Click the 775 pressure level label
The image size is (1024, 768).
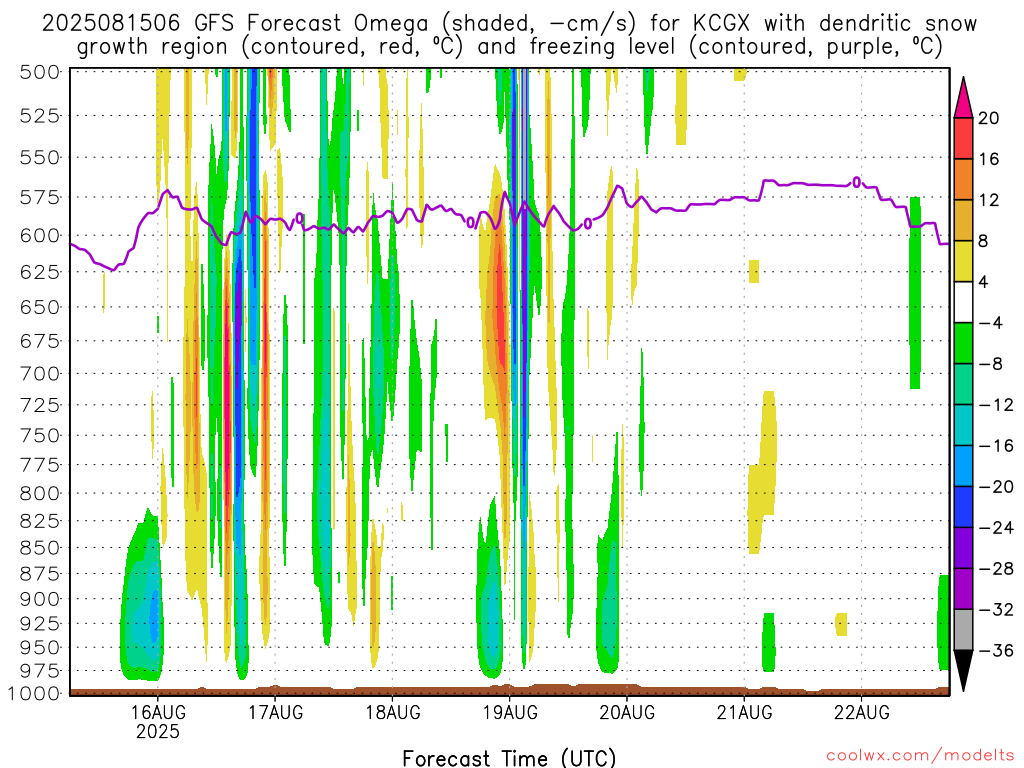pos(40,465)
